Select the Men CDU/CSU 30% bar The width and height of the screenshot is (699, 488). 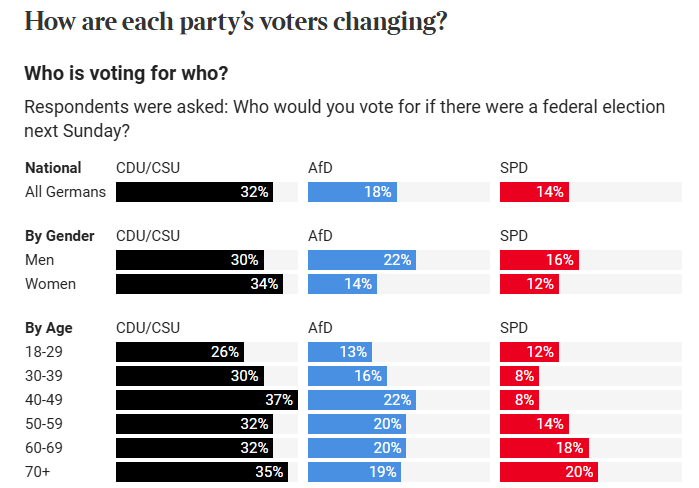tap(190, 260)
